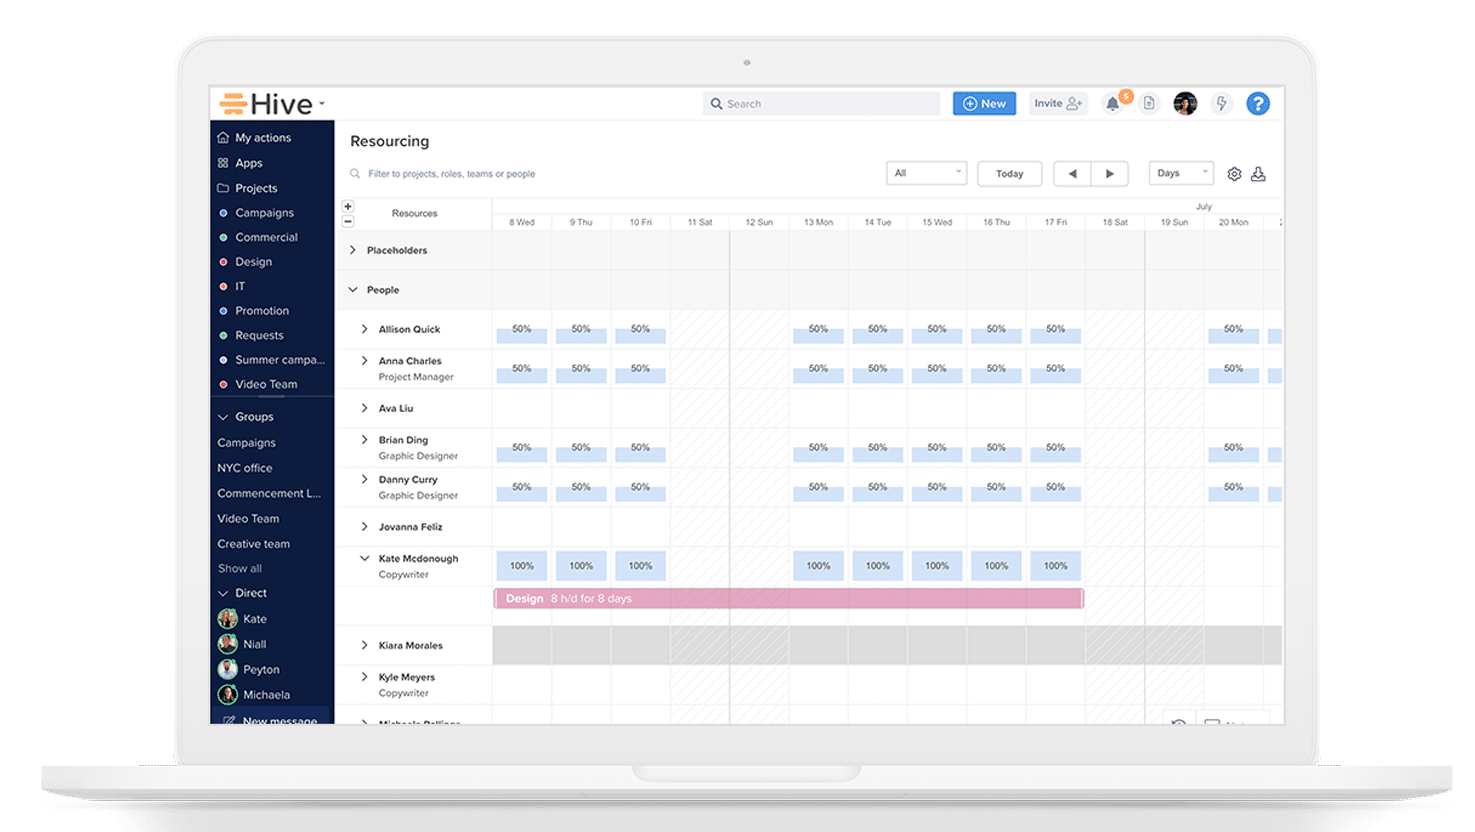Change the timescale using the Days dropdown
The width and height of the screenshot is (1475, 832).
[1180, 172]
